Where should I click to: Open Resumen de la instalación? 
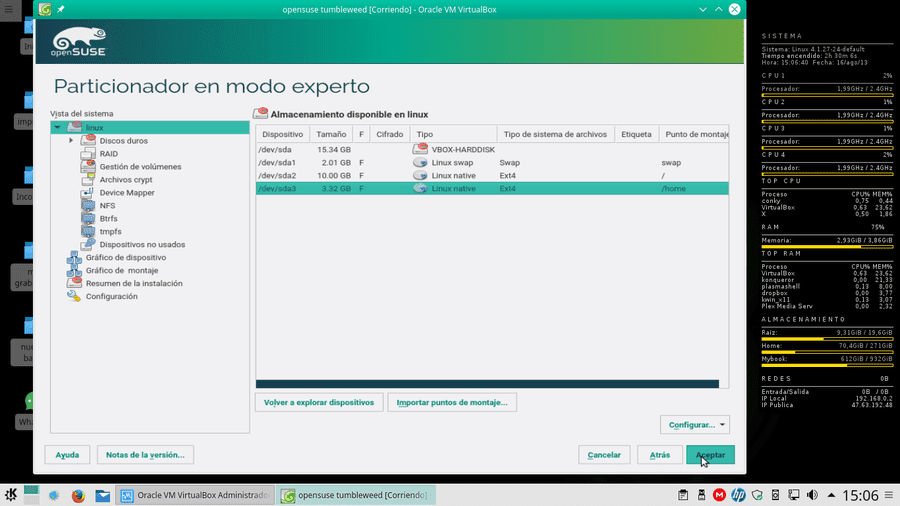[x=134, y=283]
